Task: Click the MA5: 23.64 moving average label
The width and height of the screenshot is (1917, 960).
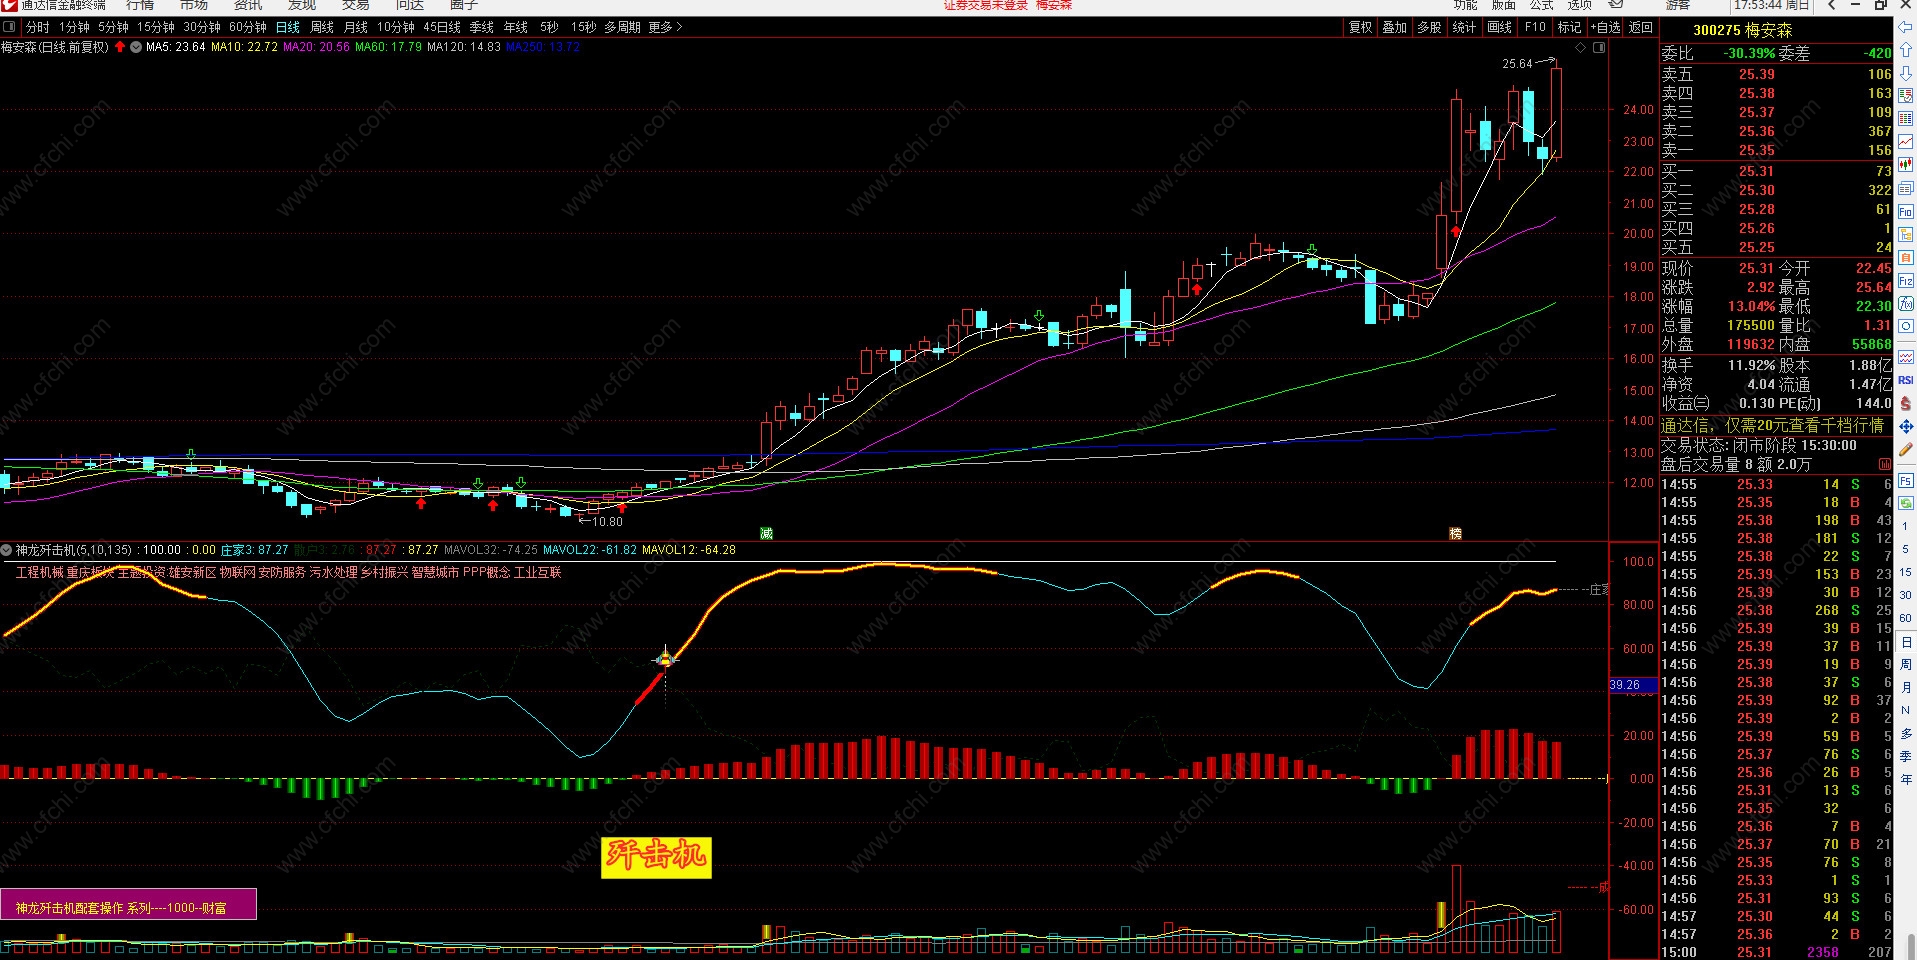Action: click(176, 47)
